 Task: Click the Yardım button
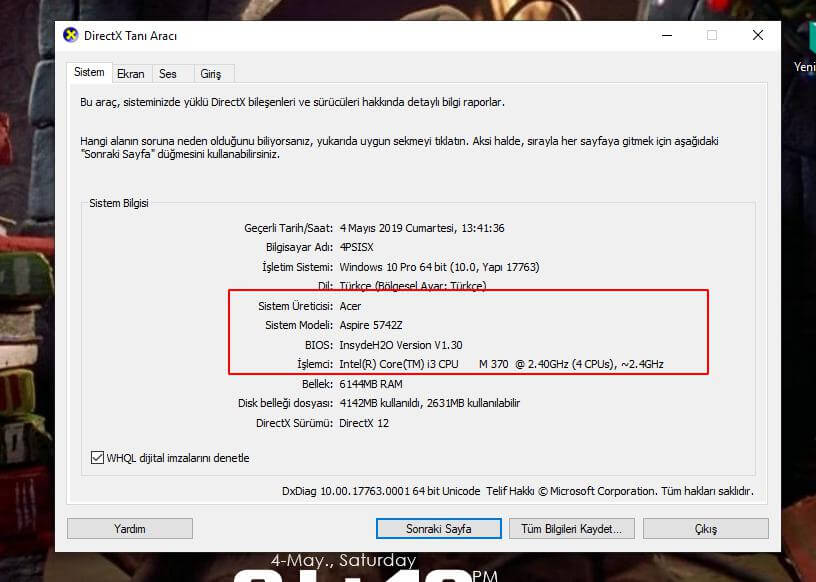coord(130,528)
